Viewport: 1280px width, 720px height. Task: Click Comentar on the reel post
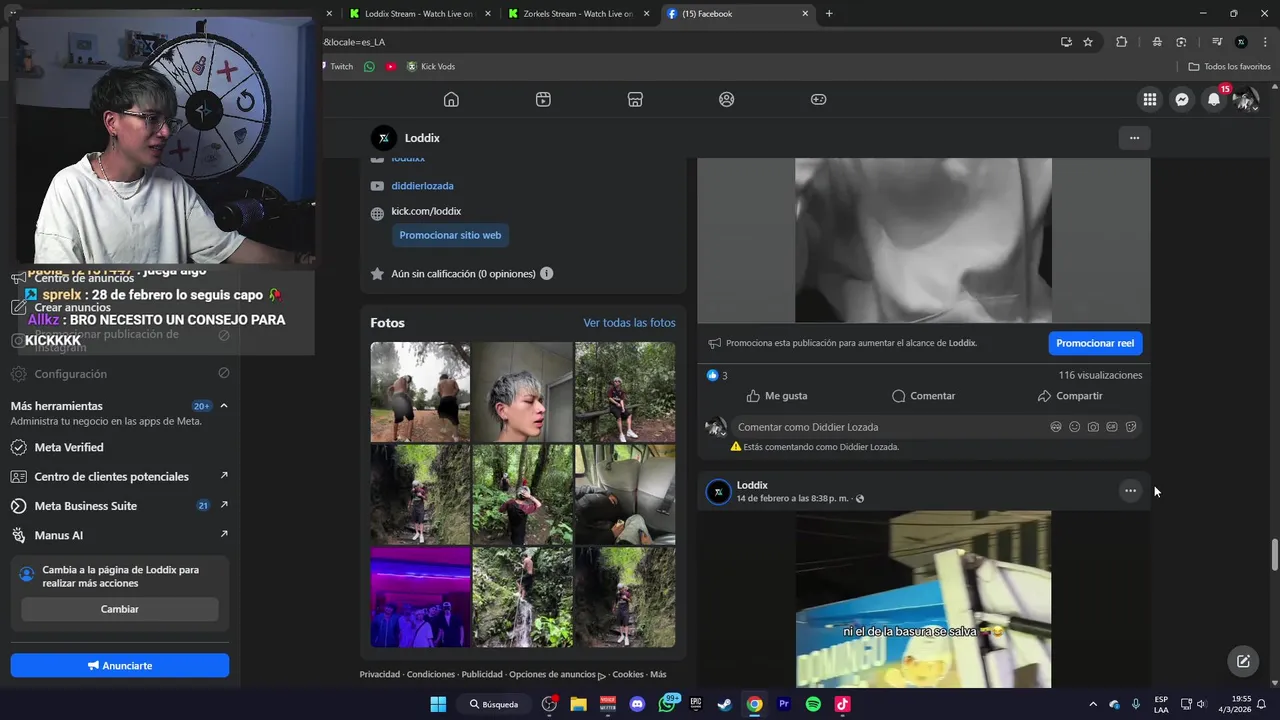tap(923, 396)
